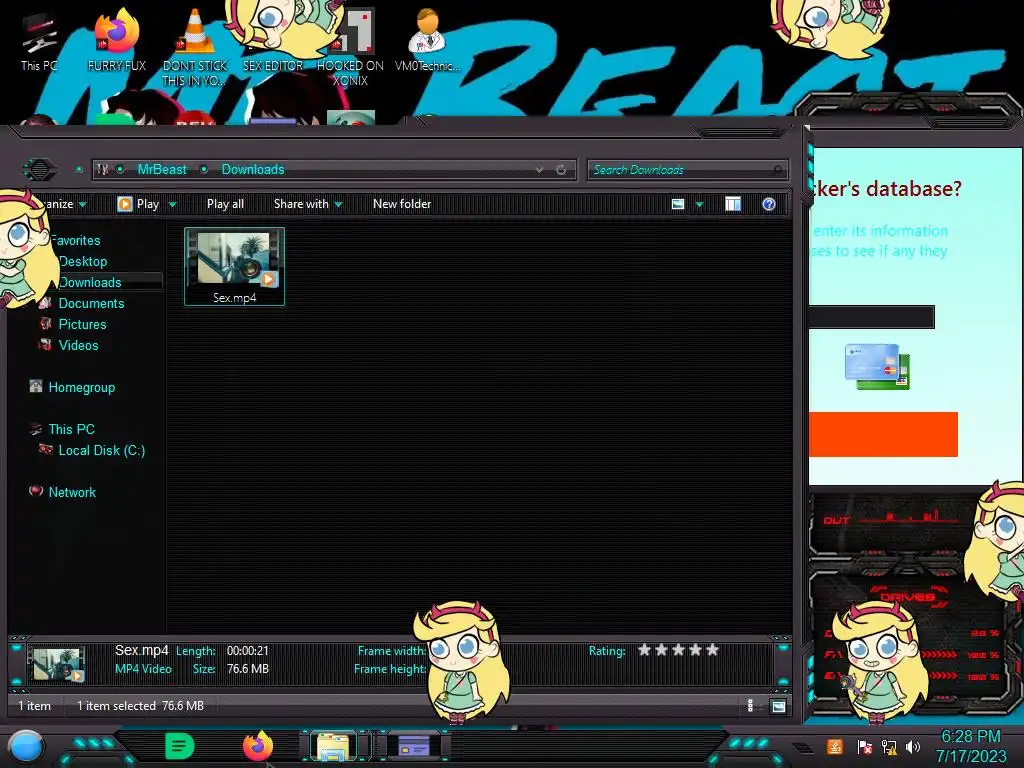1024x768 pixels.
Task: Click the Share with toolbar button
Action: 308,204
